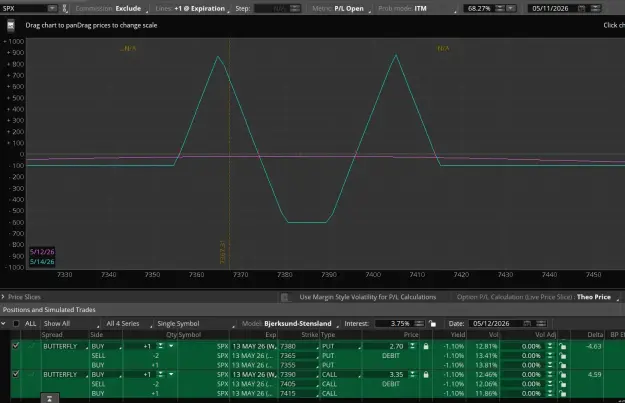Open calendar icon next to 05/11/2026 date
This screenshot has height=403, width=625.
pyautogui.click(x=581, y=8)
